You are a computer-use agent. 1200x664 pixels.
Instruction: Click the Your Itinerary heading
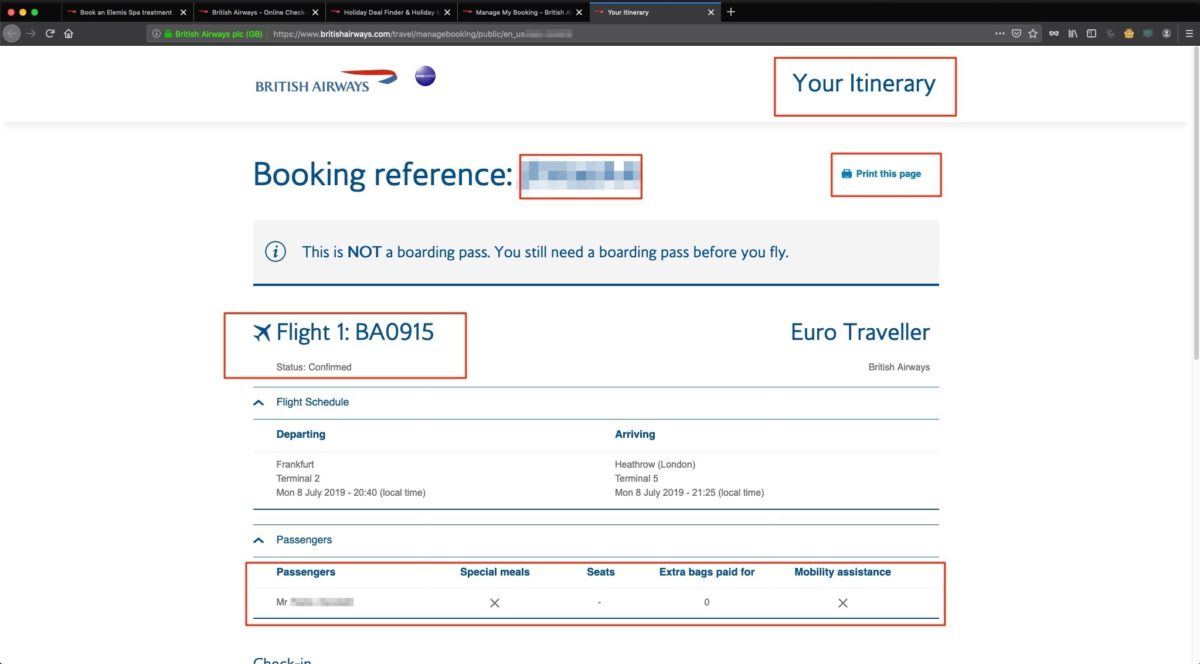click(x=864, y=84)
